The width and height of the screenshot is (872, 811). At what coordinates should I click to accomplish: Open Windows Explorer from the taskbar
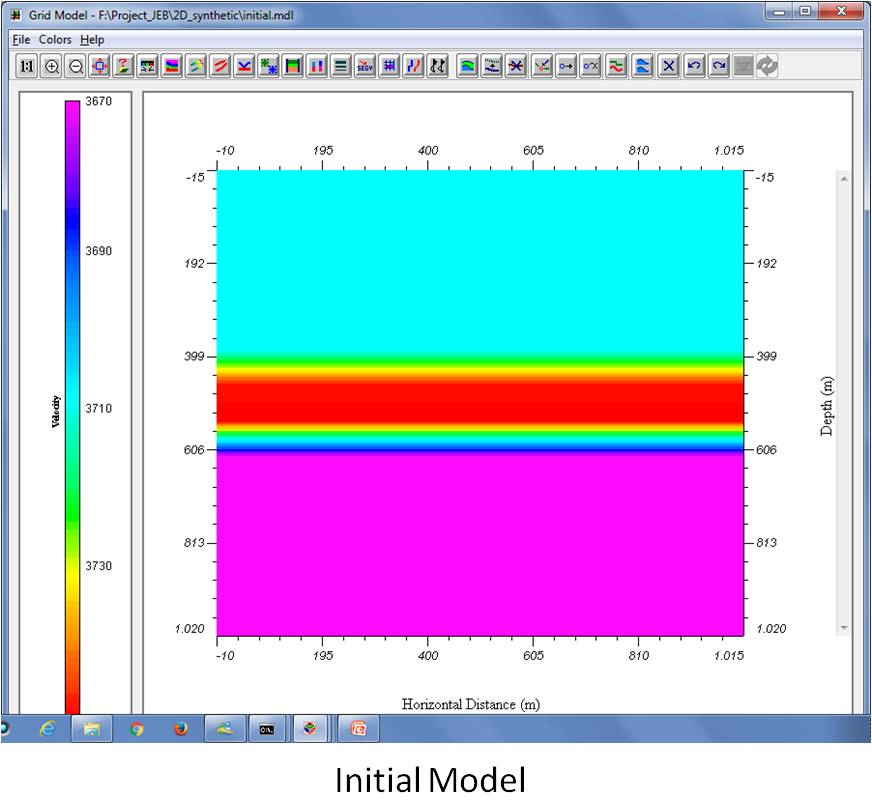(93, 729)
